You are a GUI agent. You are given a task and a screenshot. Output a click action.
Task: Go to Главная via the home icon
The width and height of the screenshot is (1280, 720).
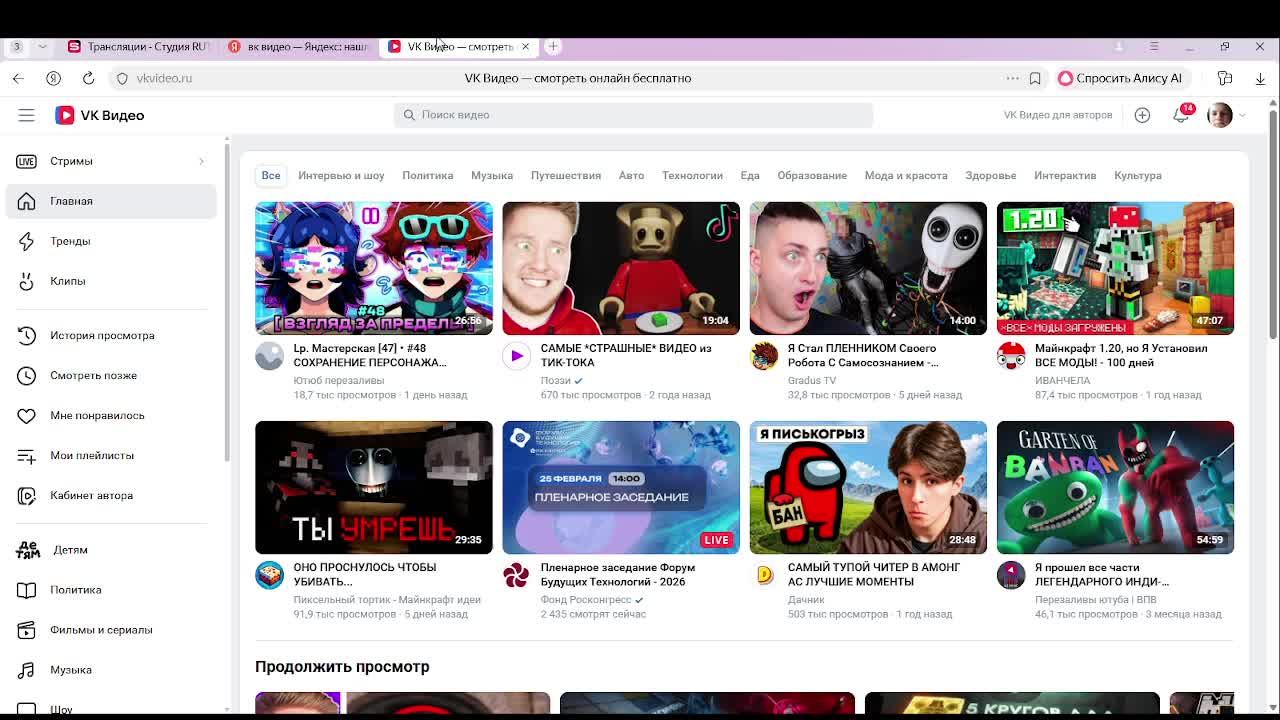click(27, 201)
